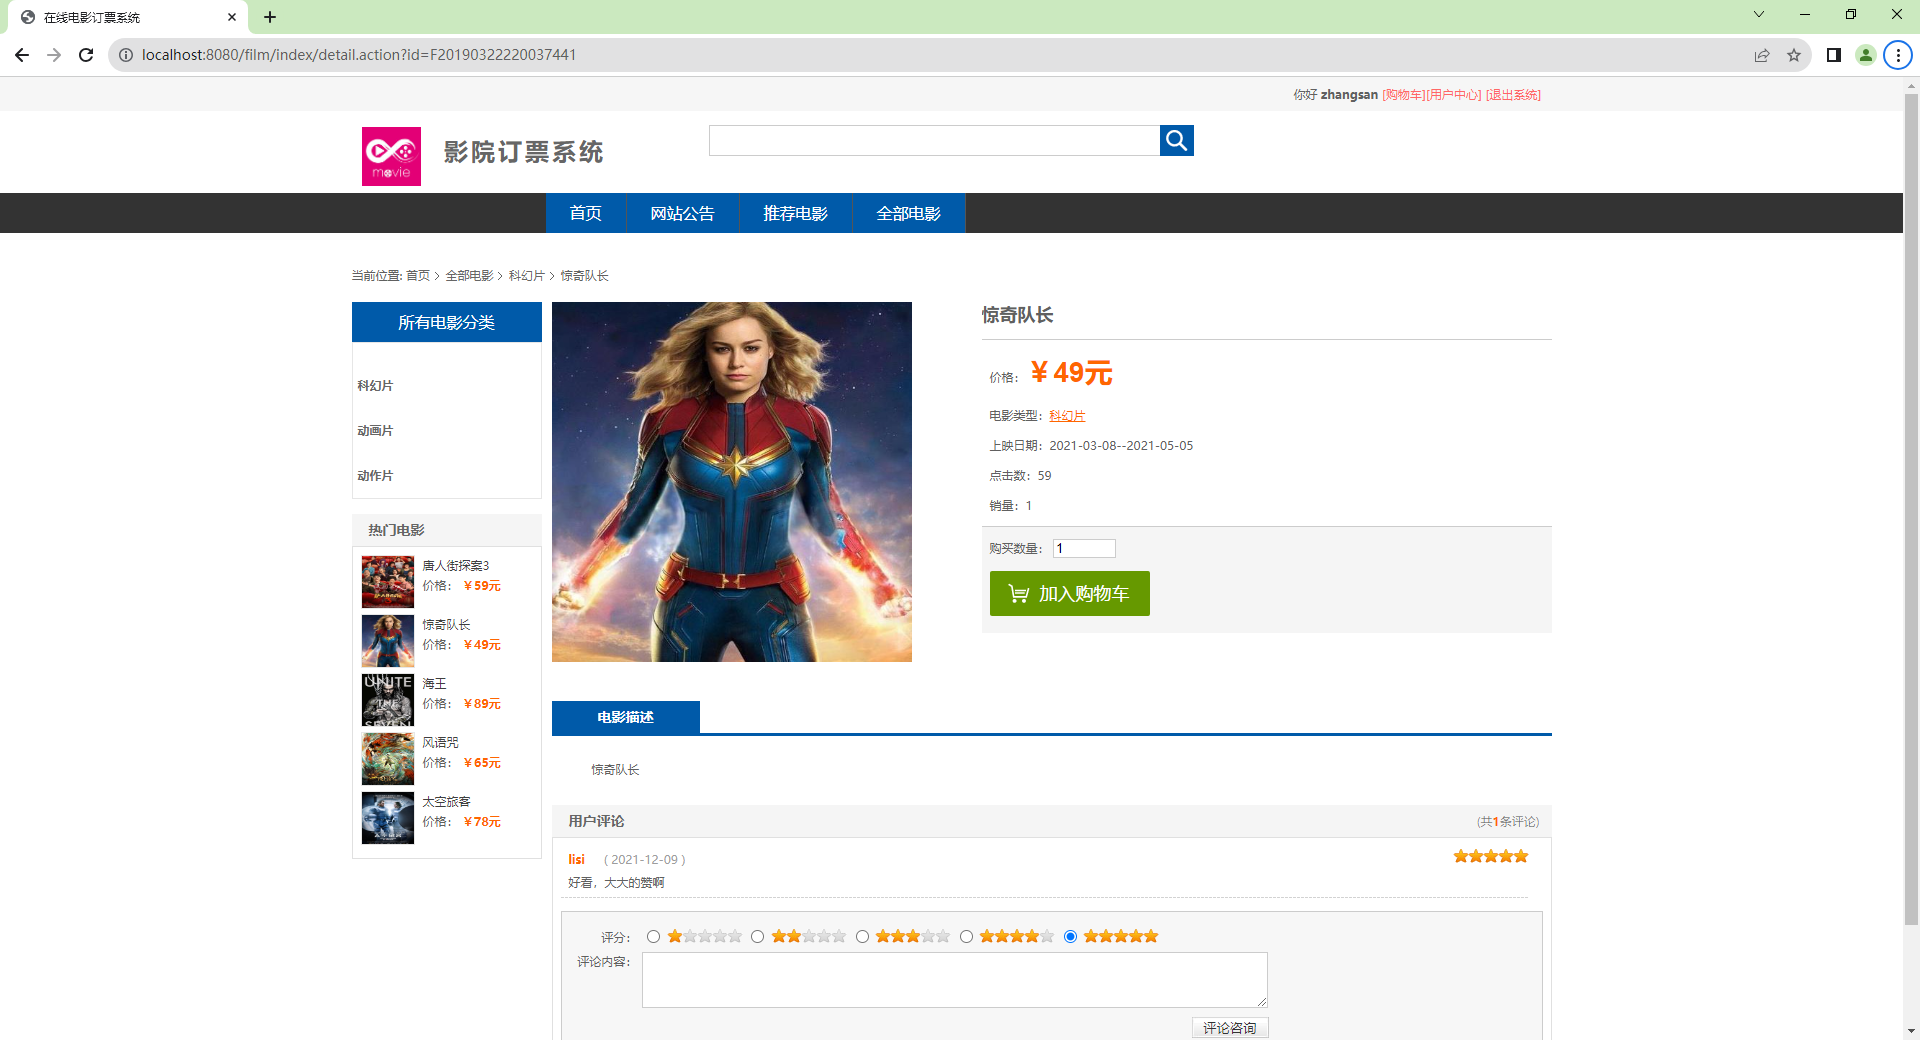
Task: Open the 唐人街探案3 poster thumbnail
Action: pos(388,582)
